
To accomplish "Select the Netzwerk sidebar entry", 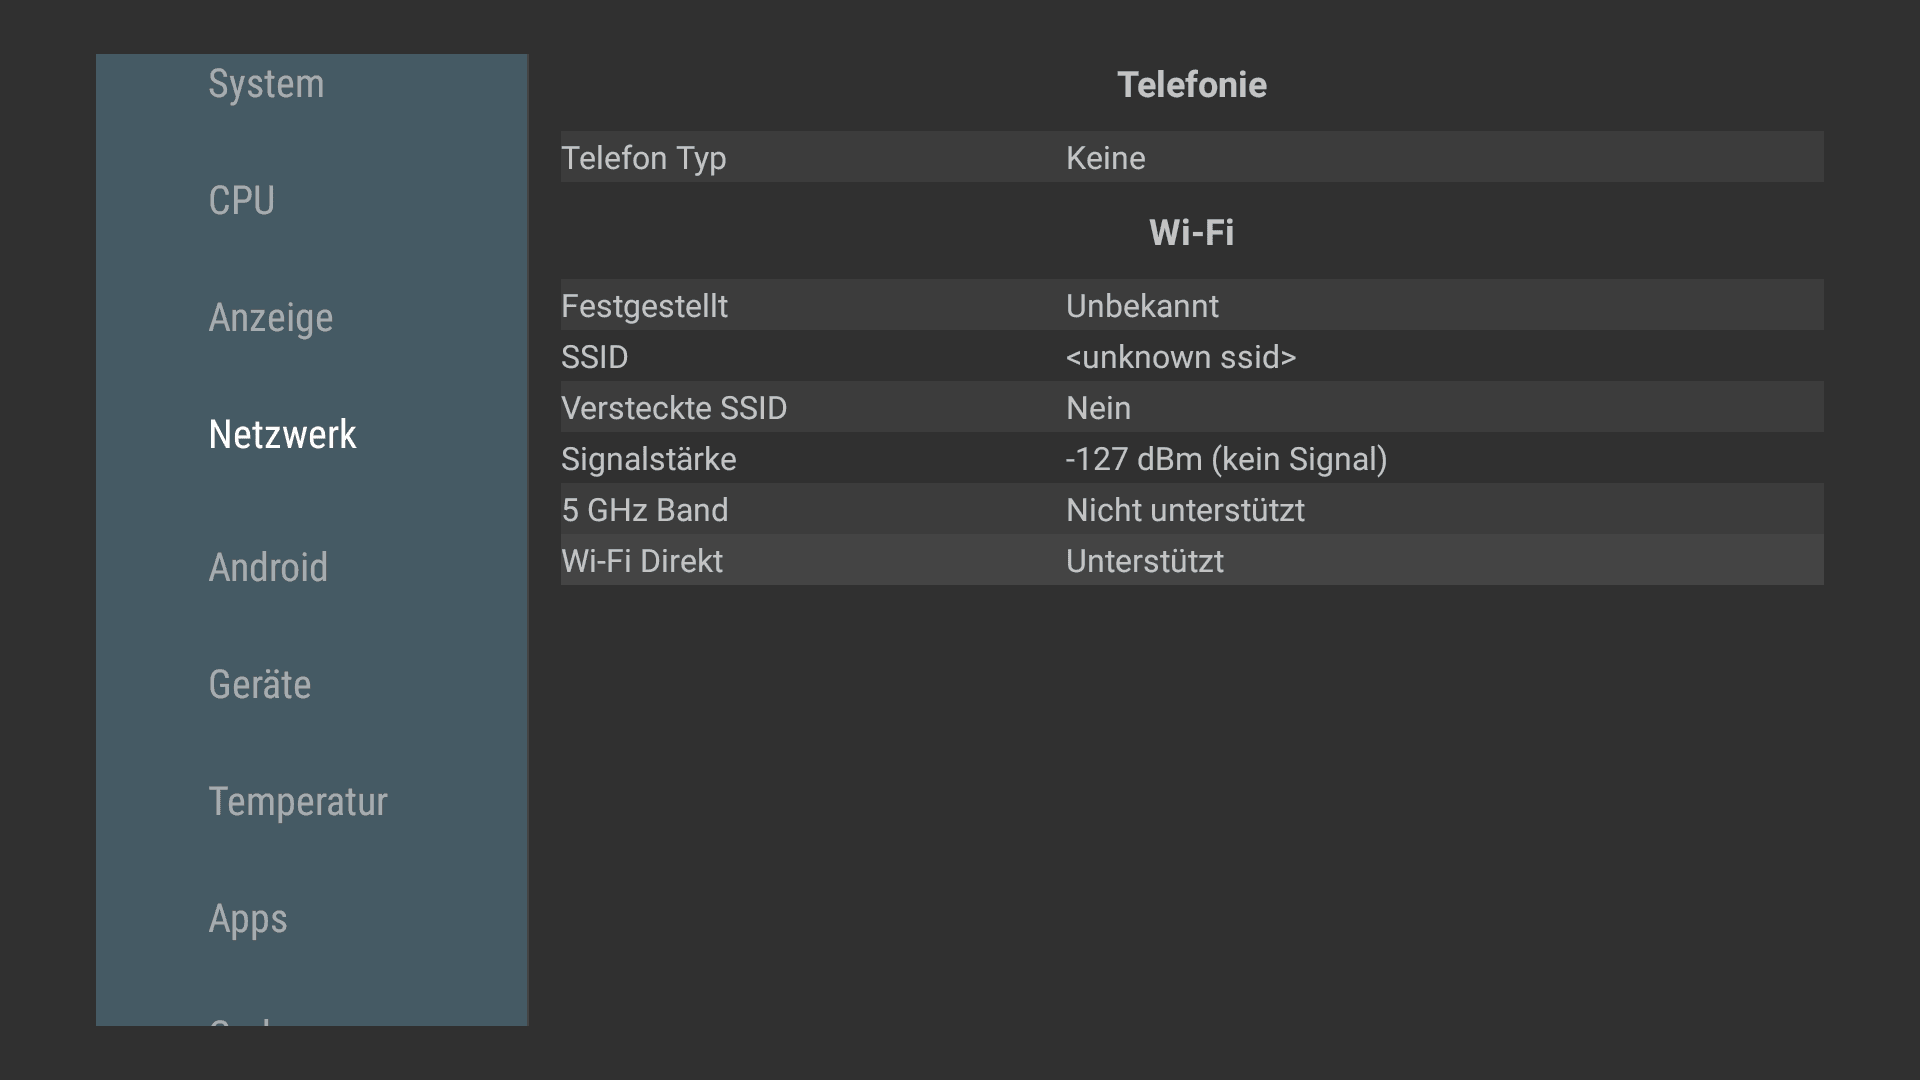I will click(282, 435).
